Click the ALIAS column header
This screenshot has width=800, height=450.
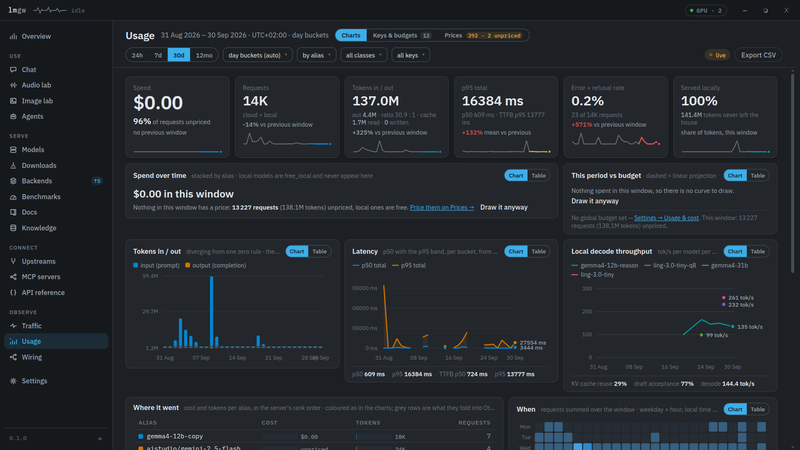click(147, 423)
